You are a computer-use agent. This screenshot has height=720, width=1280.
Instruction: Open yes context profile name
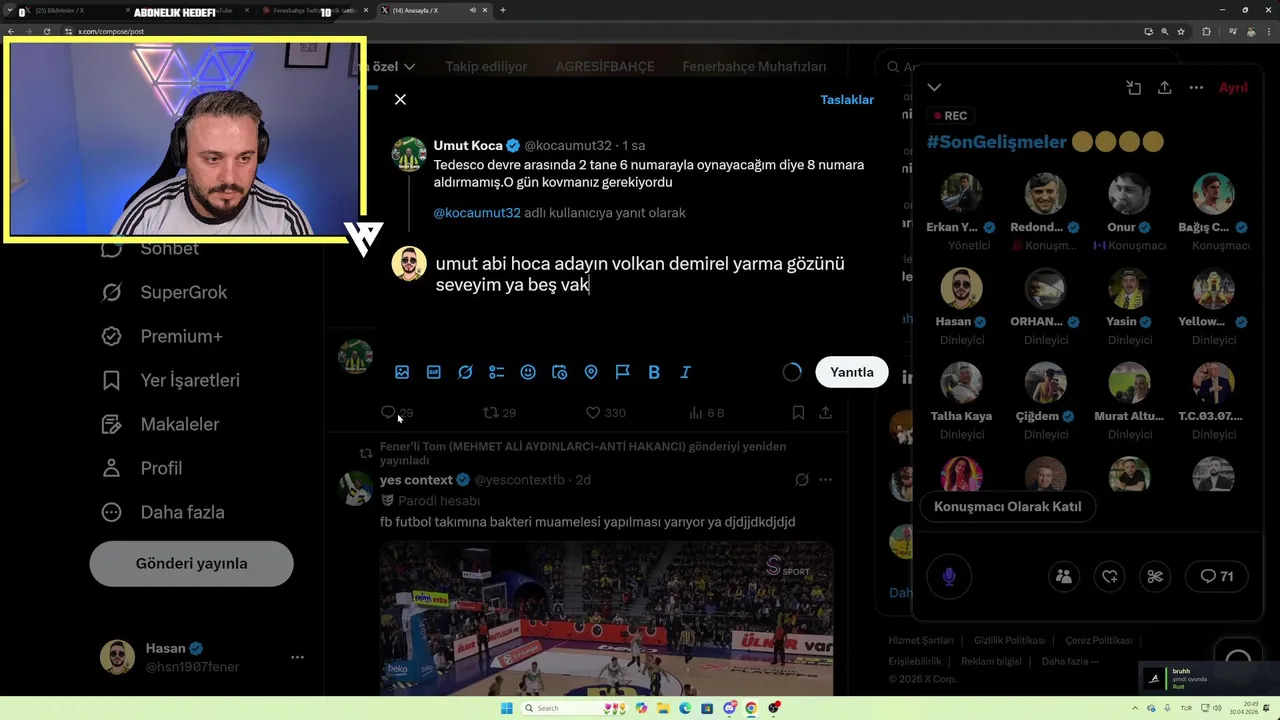(416, 480)
